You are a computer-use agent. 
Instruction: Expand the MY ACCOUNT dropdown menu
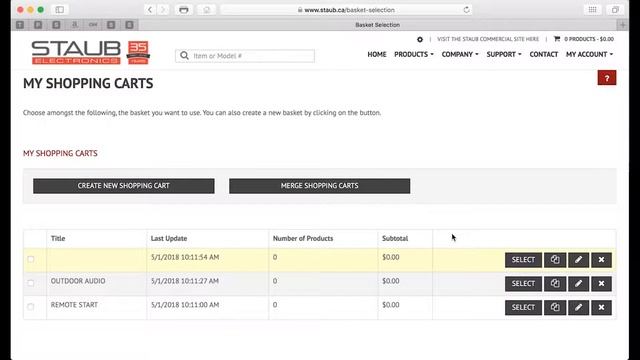[x=589, y=54]
